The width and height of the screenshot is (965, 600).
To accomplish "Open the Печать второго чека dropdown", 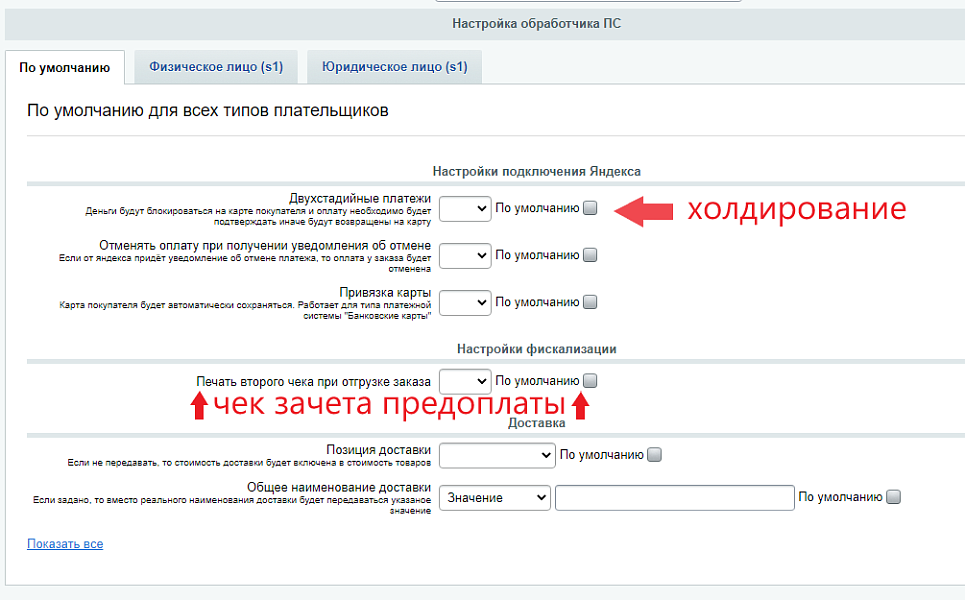I will pos(464,380).
